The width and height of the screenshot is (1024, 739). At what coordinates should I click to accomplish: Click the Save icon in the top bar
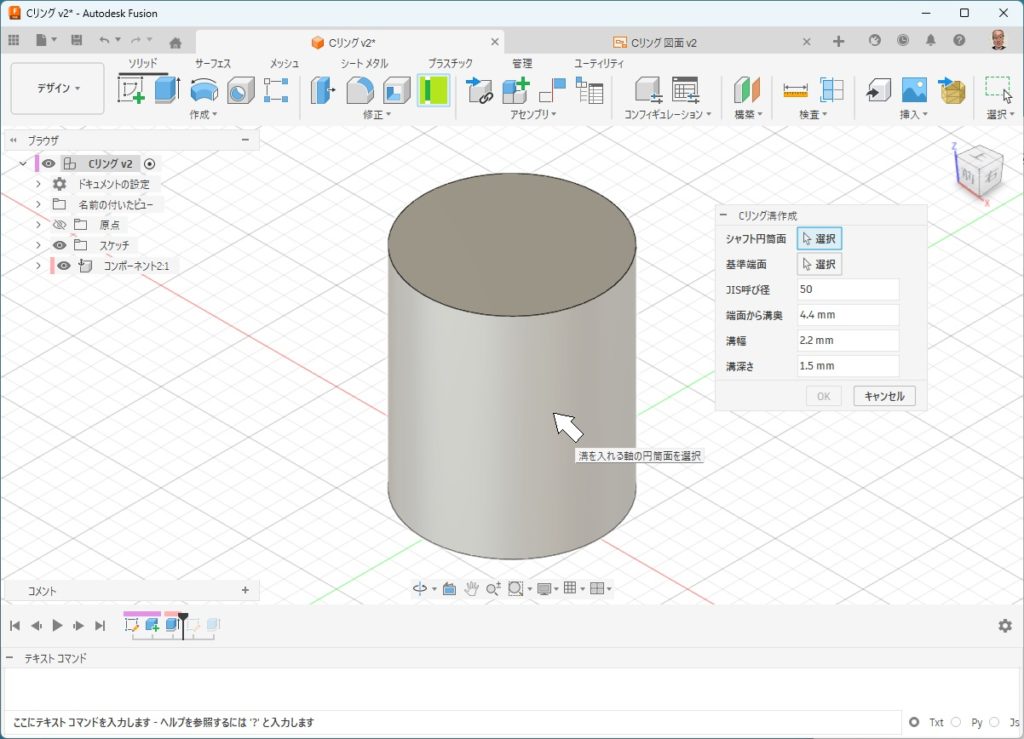click(77, 40)
